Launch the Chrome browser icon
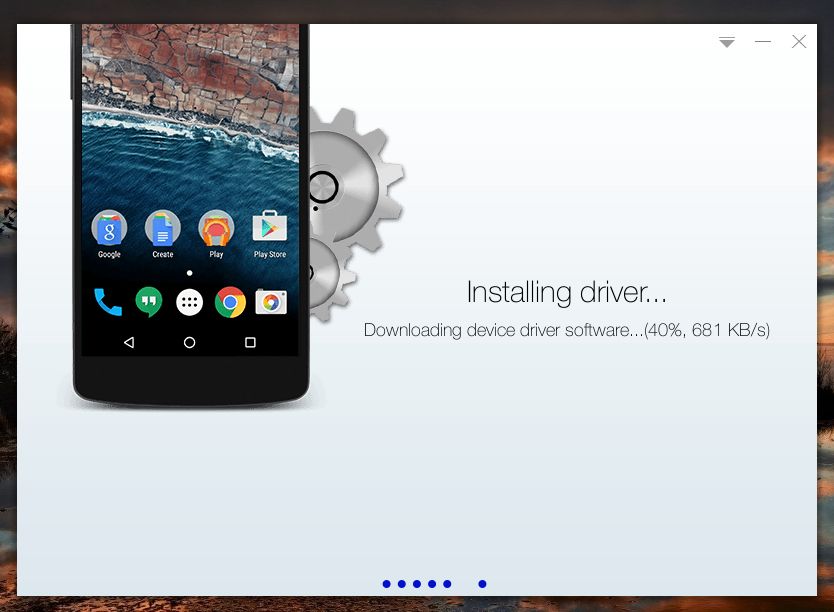This screenshot has width=834, height=612. [230, 302]
